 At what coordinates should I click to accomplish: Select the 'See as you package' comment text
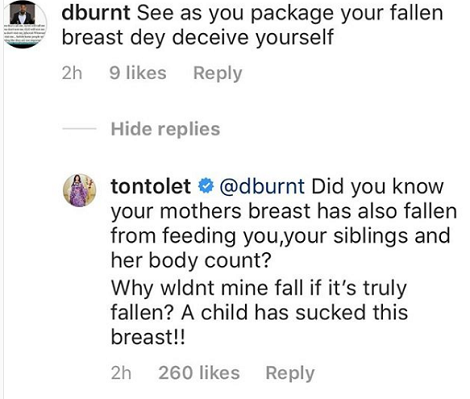(252, 25)
